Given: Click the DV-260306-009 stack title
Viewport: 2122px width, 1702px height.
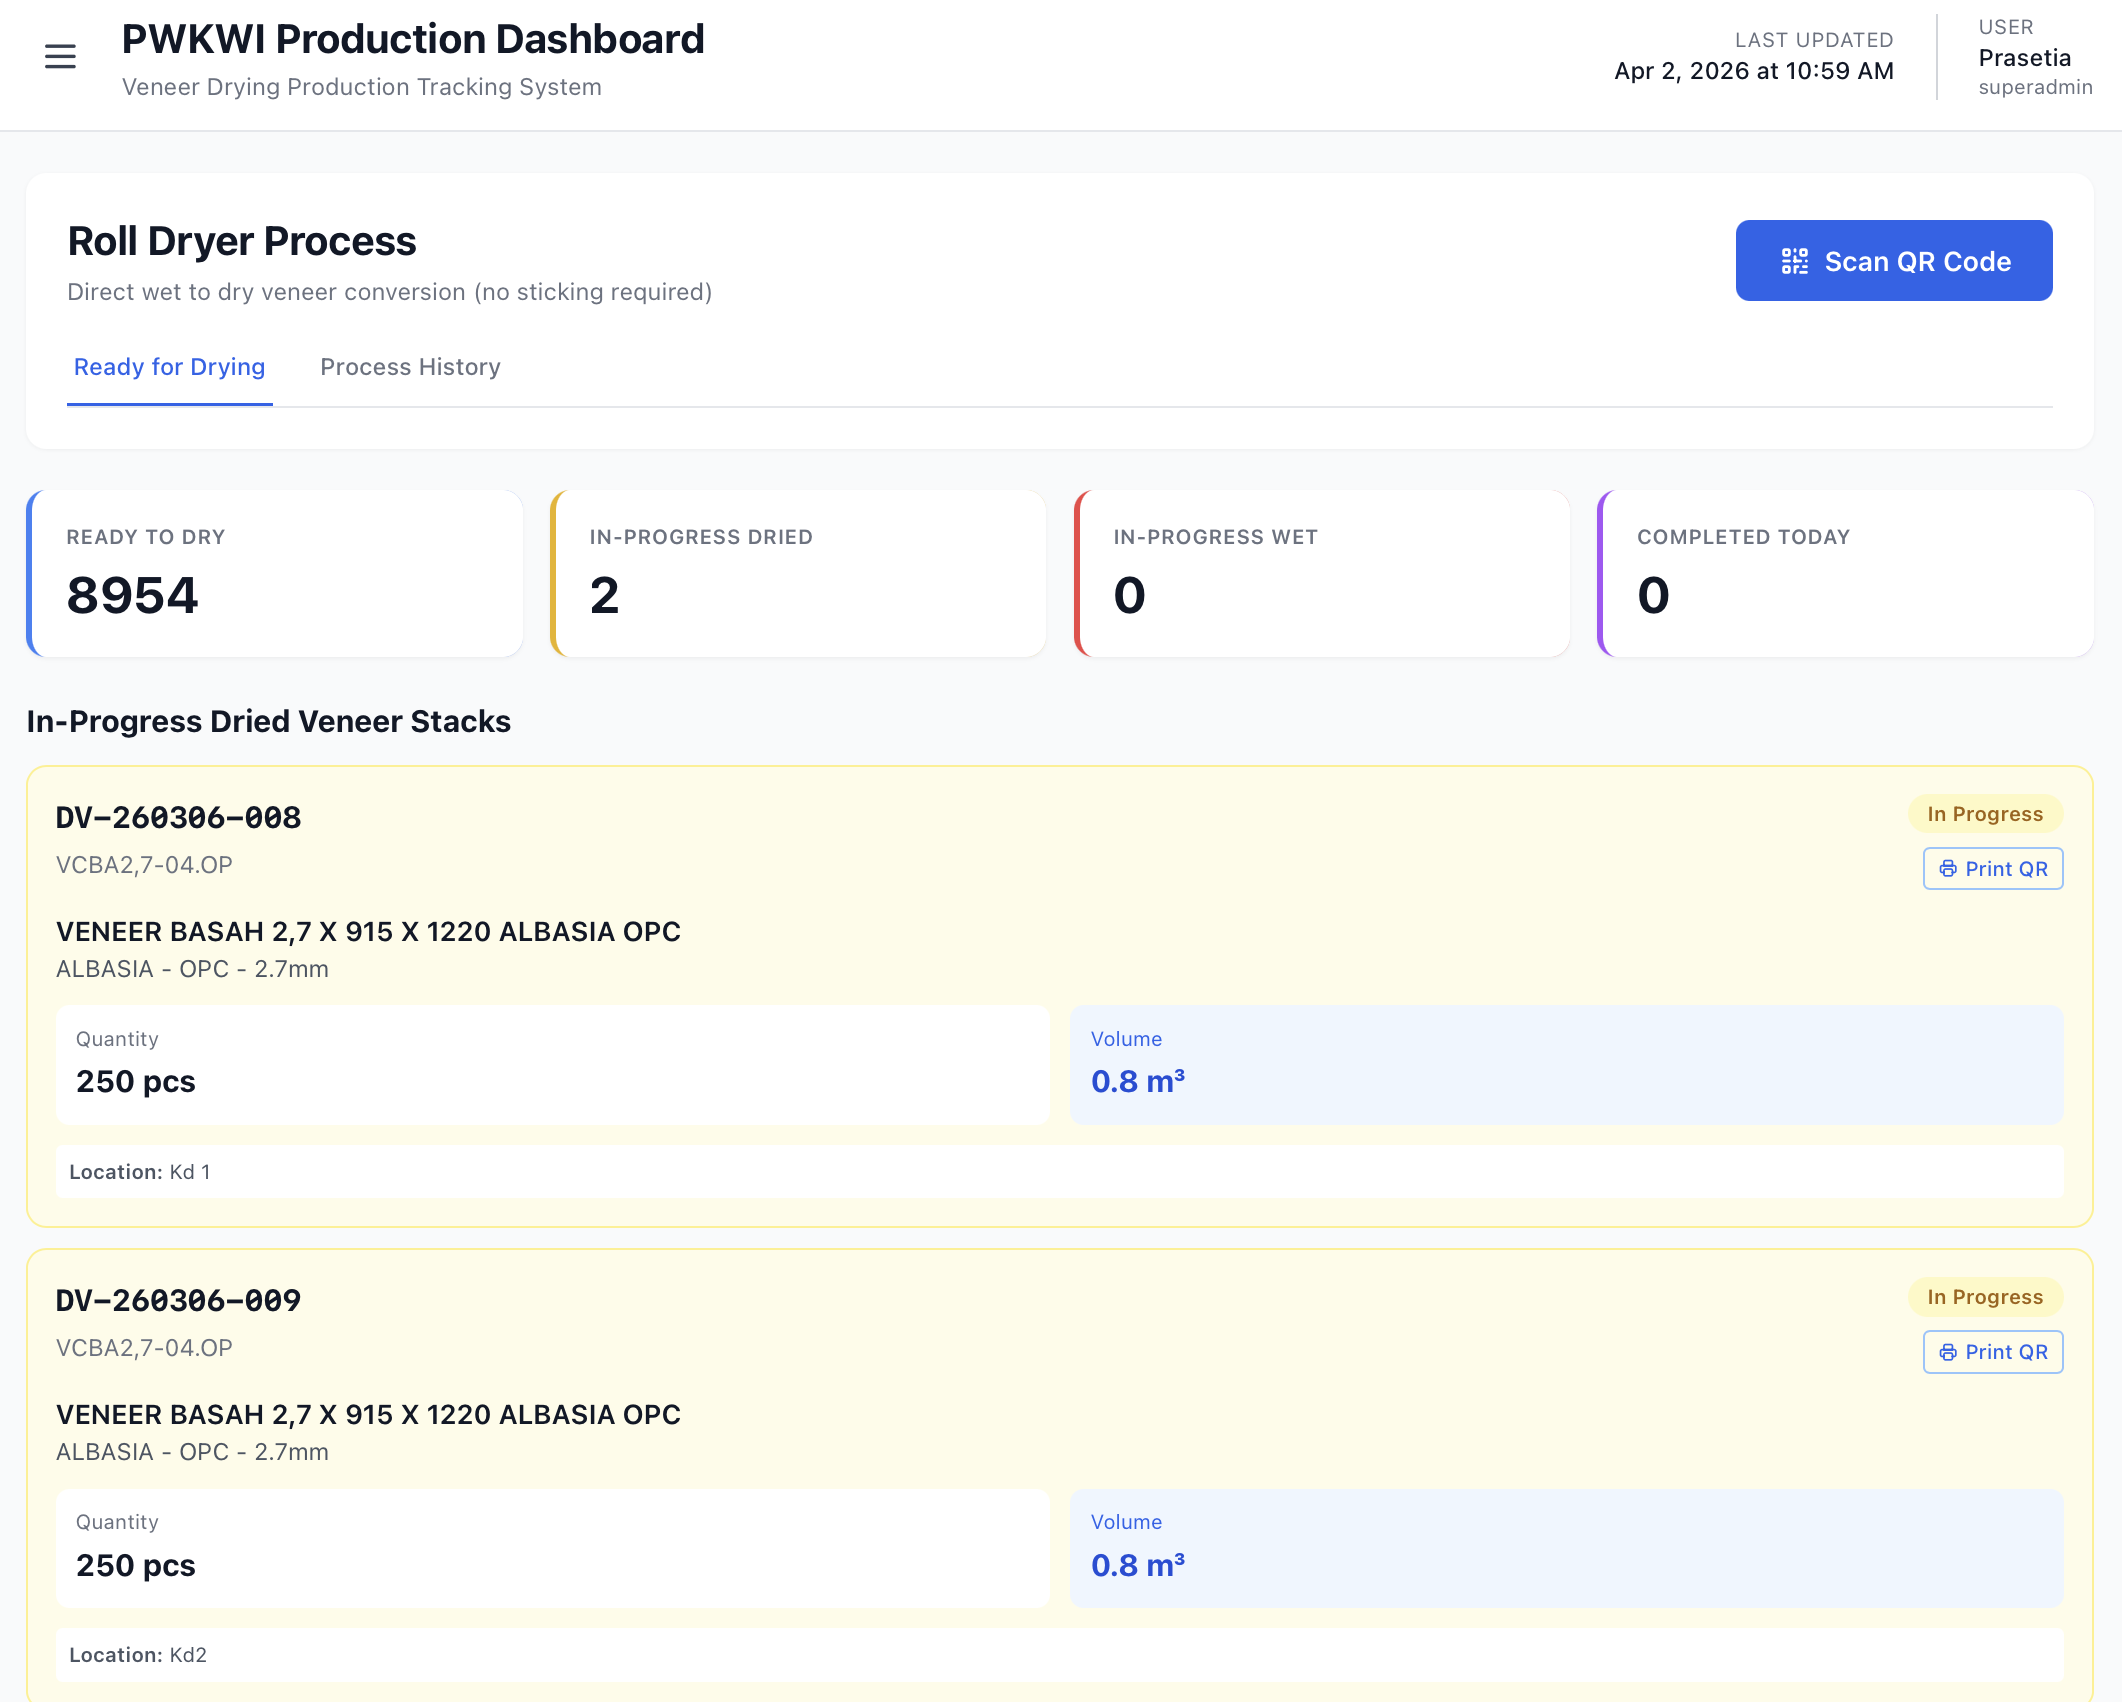Looking at the screenshot, I should (178, 1300).
